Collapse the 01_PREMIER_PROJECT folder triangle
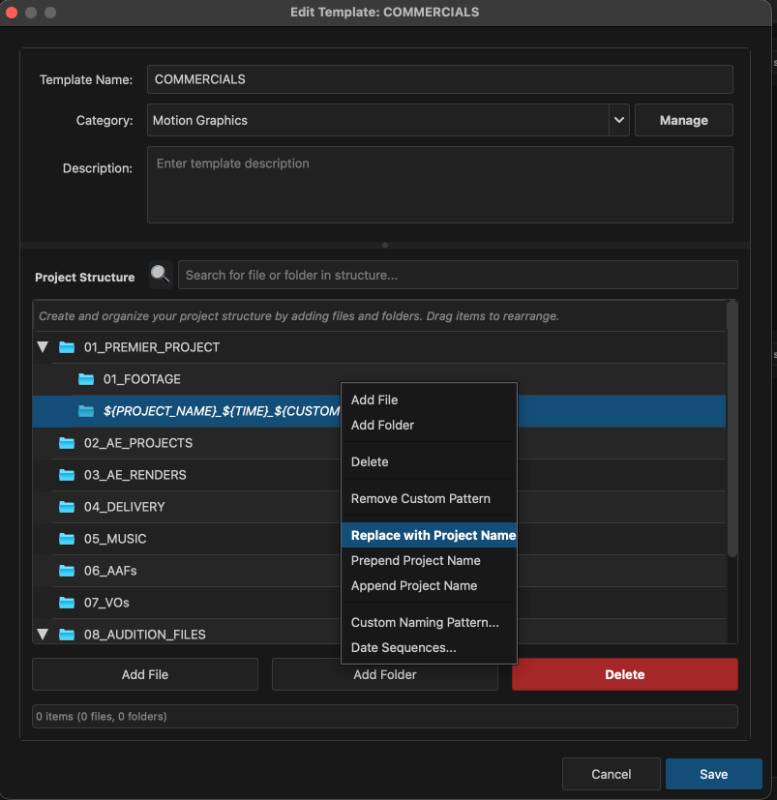Viewport: 777px width, 800px height. pyautogui.click(x=43, y=347)
